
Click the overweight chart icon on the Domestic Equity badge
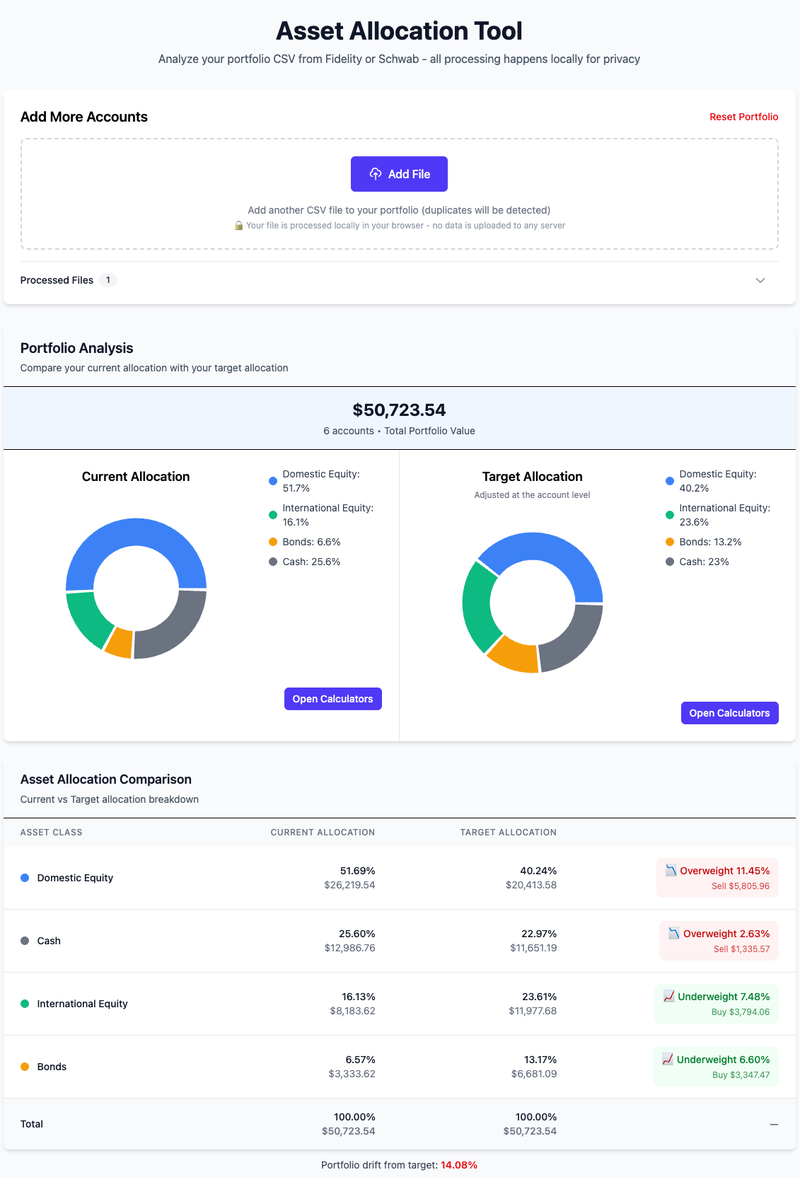[x=672, y=870]
